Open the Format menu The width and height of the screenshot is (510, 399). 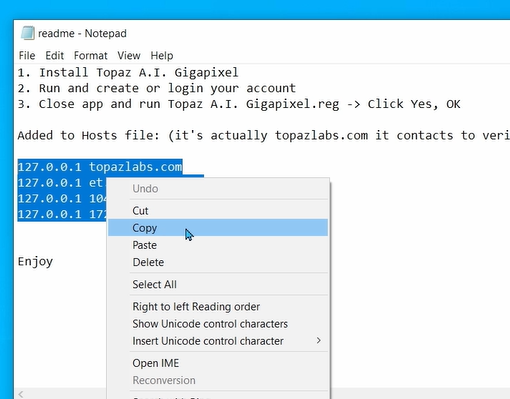click(x=90, y=55)
